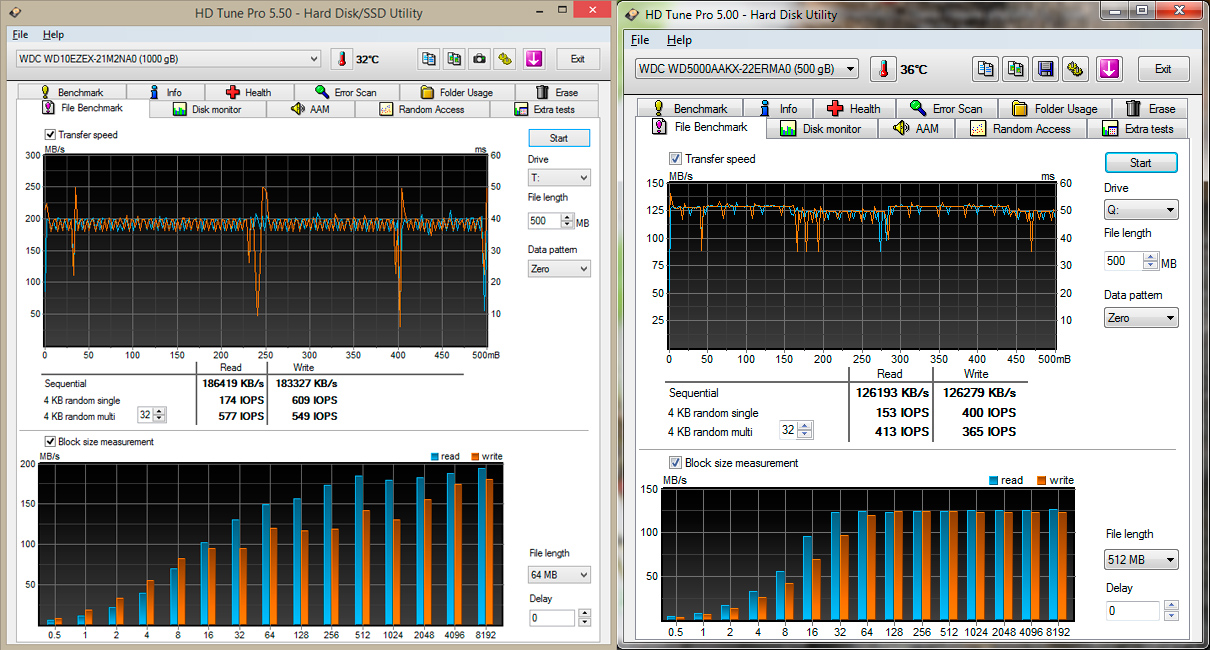Image resolution: width=1210 pixels, height=650 pixels.
Task: Click copy screenshot icon in HD Tune 5.00 toolbar
Action: pyautogui.click(x=1016, y=69)
